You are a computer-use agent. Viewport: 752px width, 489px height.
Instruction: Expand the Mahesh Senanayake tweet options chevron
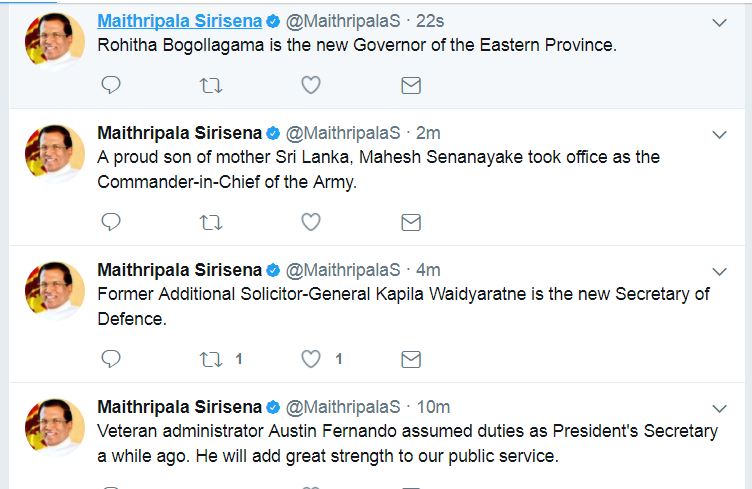(718, 134)
